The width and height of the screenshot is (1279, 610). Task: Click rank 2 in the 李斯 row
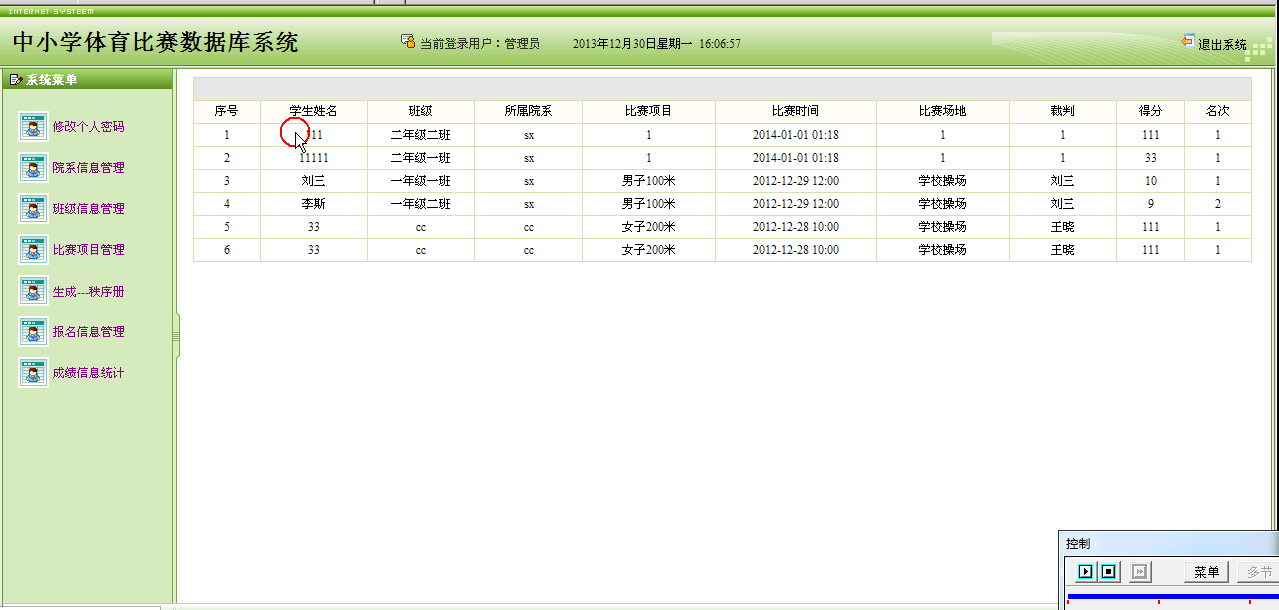coord(1218,204)
